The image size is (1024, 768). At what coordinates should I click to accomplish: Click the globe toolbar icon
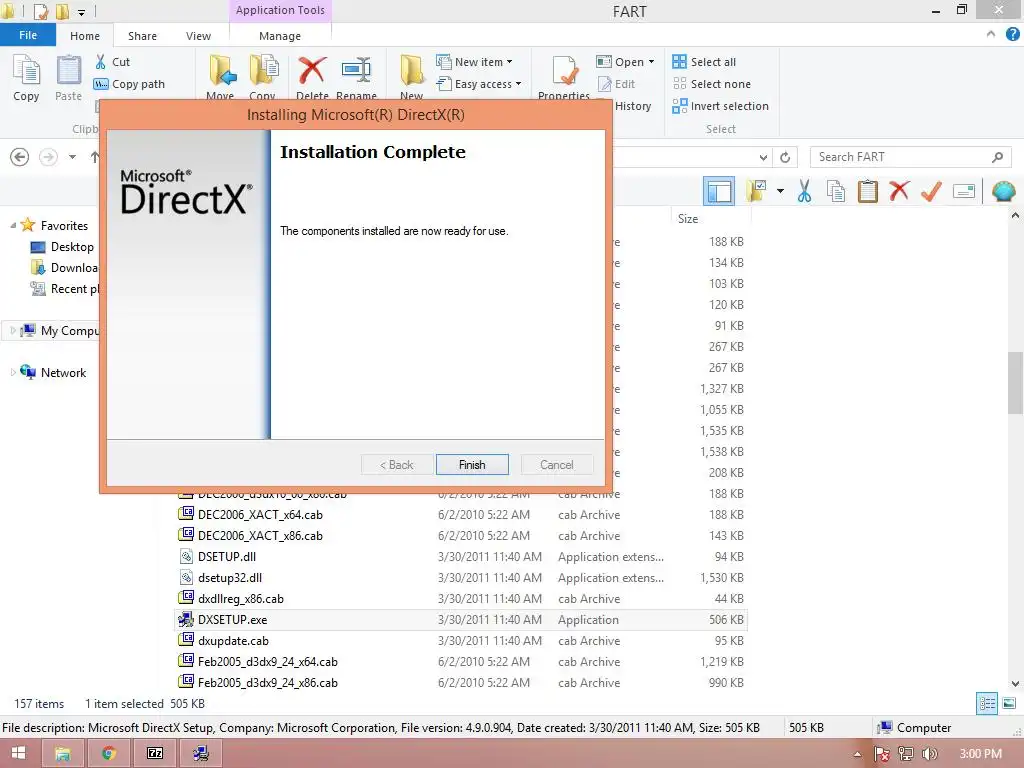pos(1003,191)
